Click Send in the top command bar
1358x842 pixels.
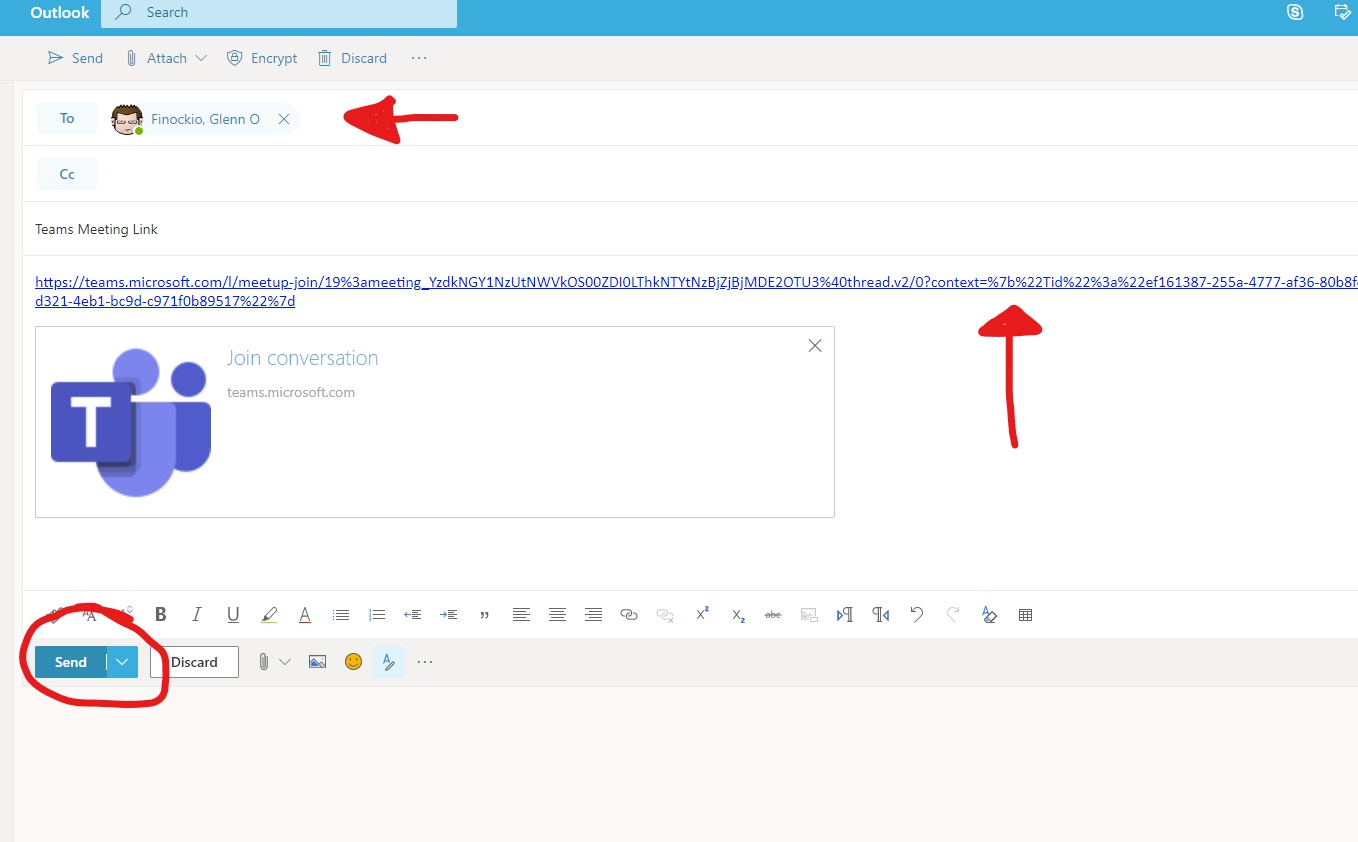coord(75,58)
